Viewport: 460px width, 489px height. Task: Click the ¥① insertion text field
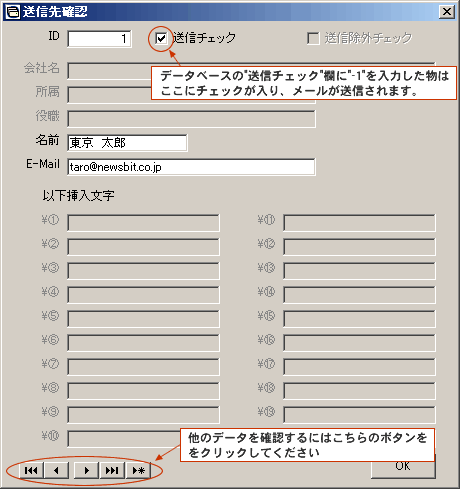click(x=143, y=223)
